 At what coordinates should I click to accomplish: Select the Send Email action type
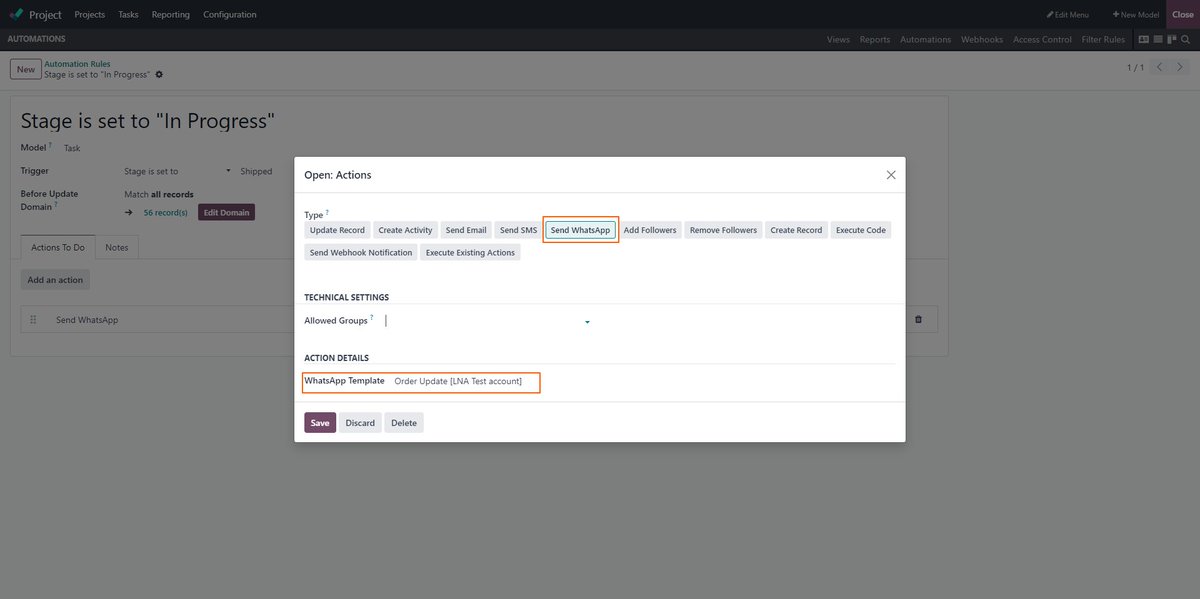[x=466, y=230]
